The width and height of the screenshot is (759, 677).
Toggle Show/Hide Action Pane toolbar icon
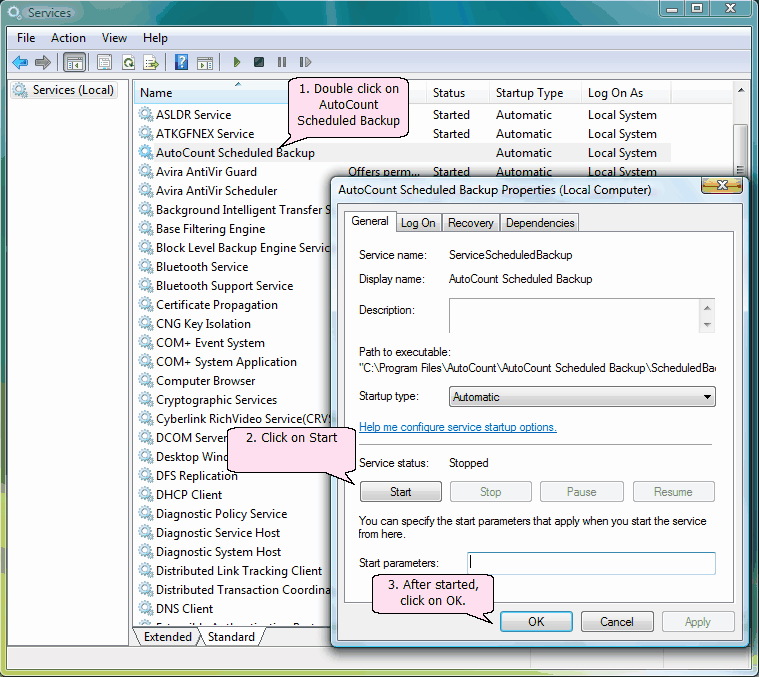[x=205, y=62]
